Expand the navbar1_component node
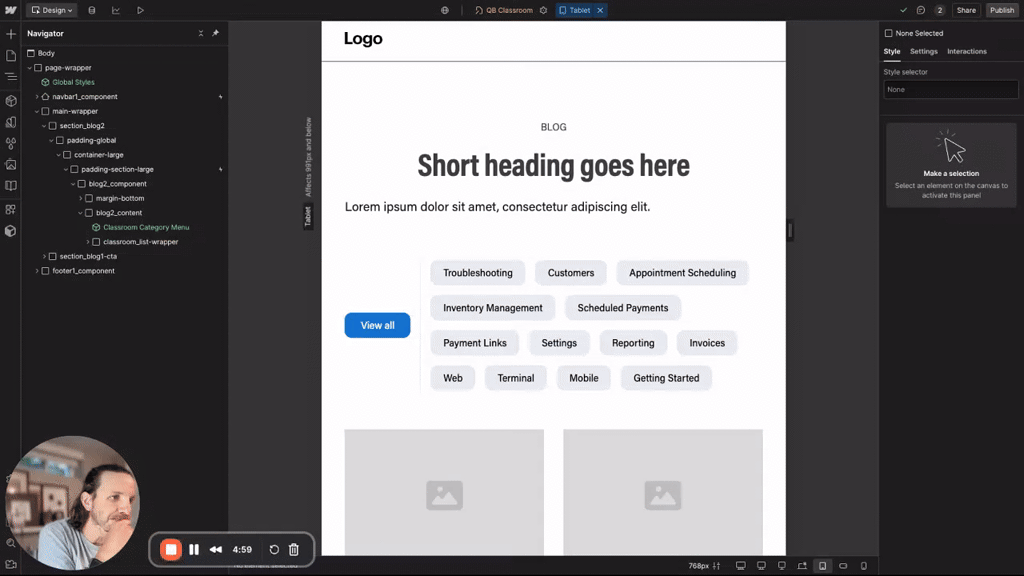 tap(37, 97)
